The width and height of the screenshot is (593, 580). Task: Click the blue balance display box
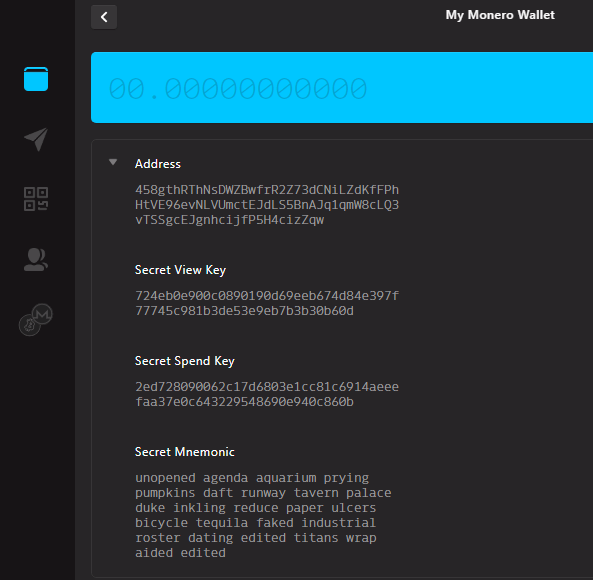(x=342, y=87)
